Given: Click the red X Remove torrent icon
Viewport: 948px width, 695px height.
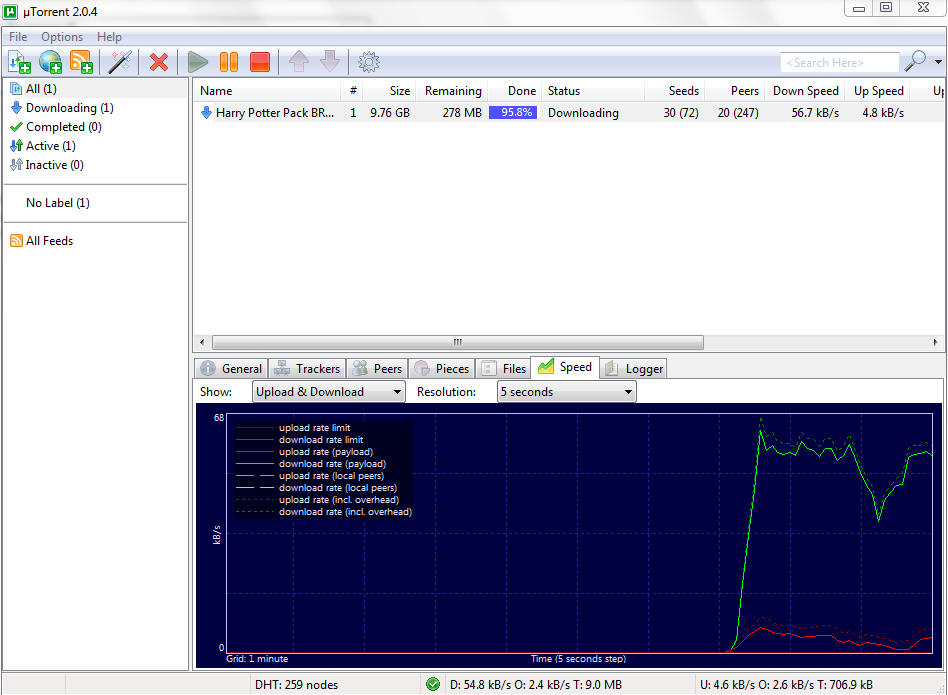Looking at the screenshot, I should 159,62.
